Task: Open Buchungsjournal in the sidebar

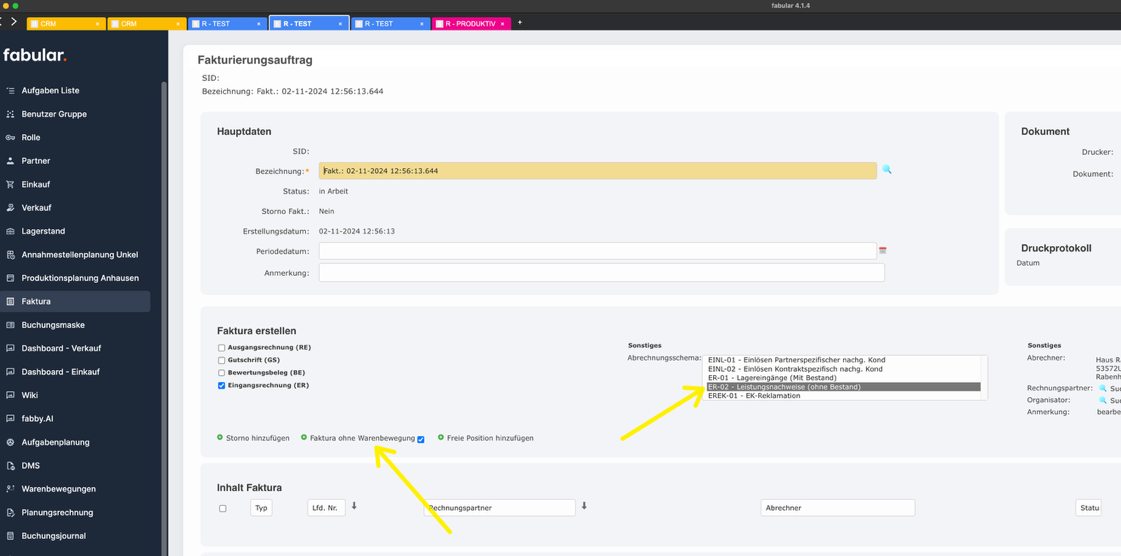Action: pyautogui.click(x=53, y=536)
